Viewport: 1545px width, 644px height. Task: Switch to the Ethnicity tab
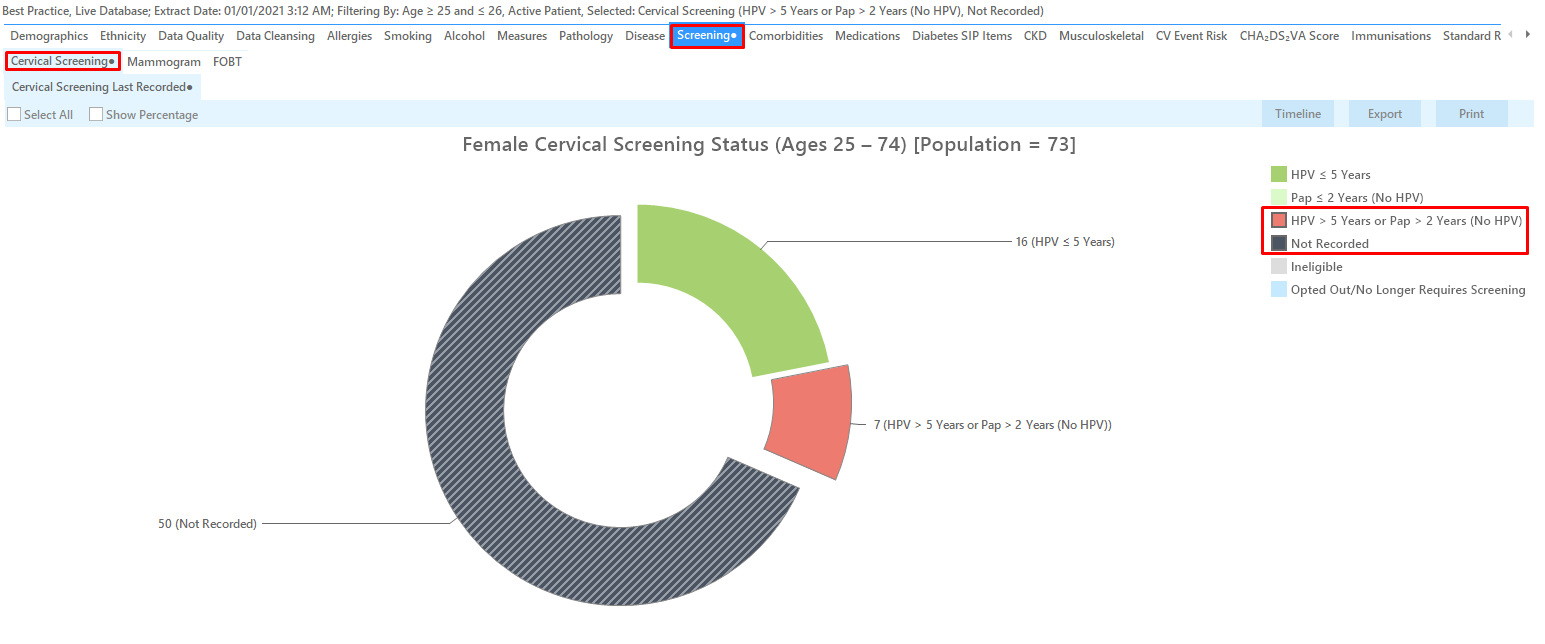click(123, 36)
